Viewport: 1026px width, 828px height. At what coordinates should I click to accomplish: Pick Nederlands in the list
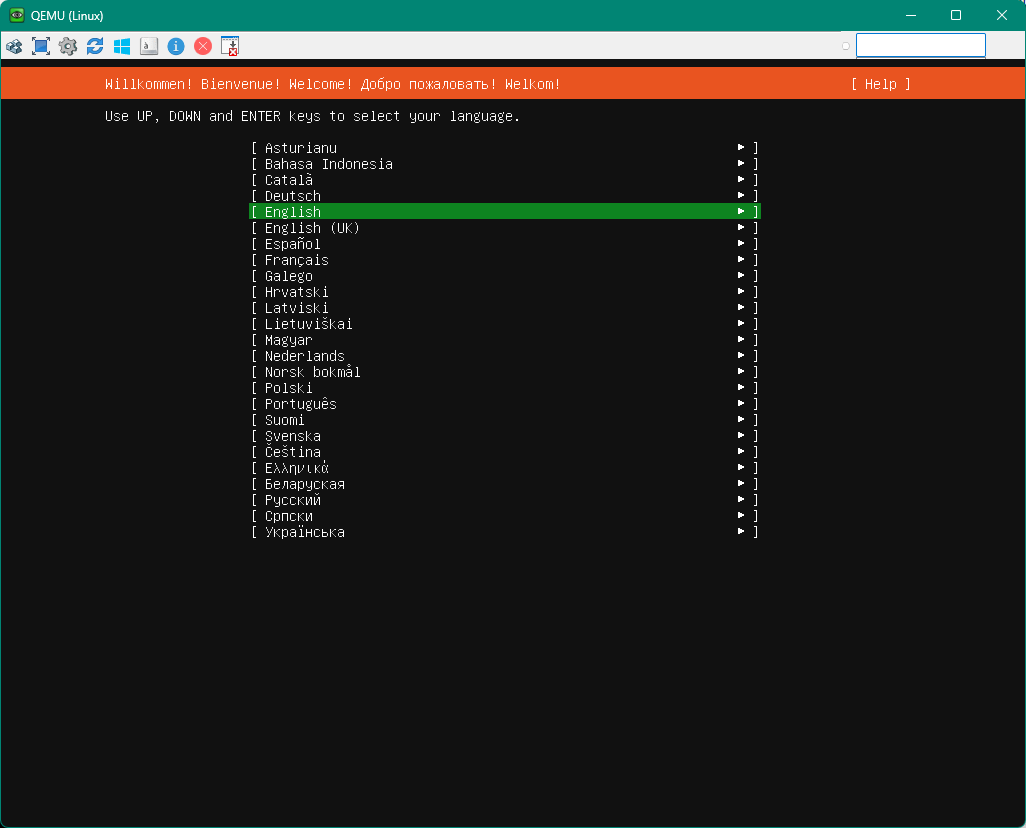click(x=504, y=356)
